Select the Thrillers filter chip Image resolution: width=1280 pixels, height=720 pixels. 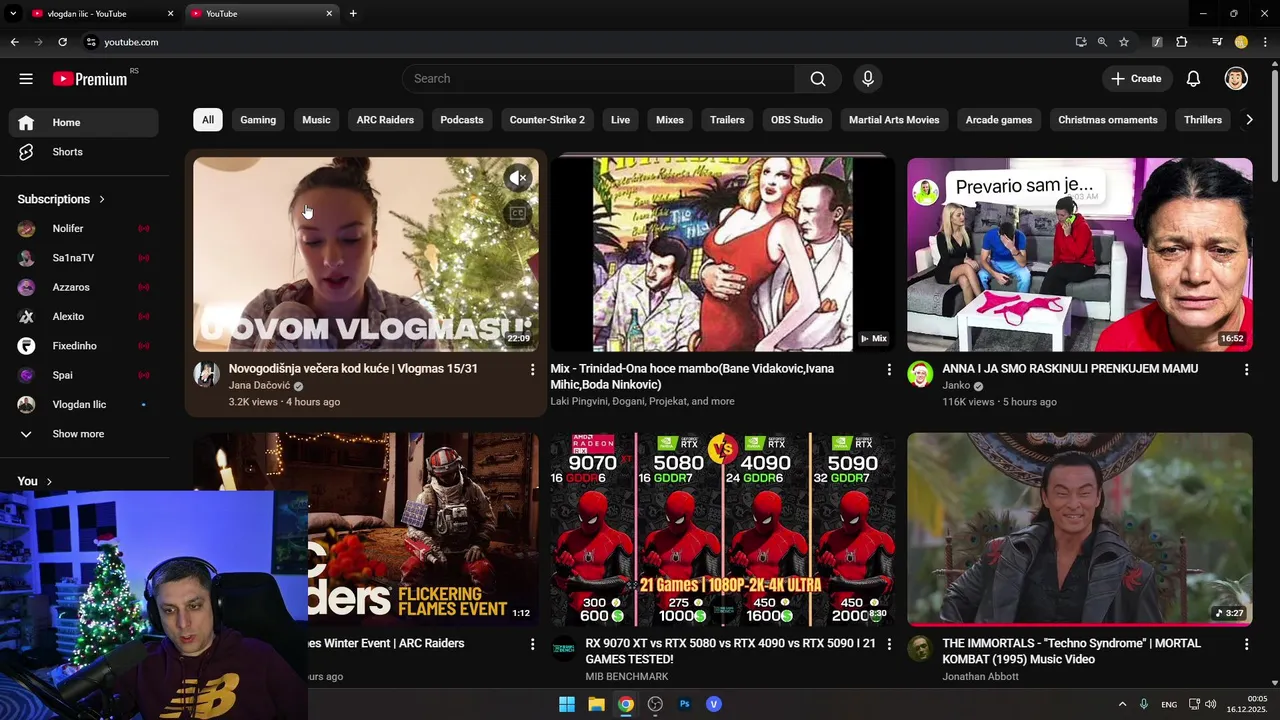1203,120
